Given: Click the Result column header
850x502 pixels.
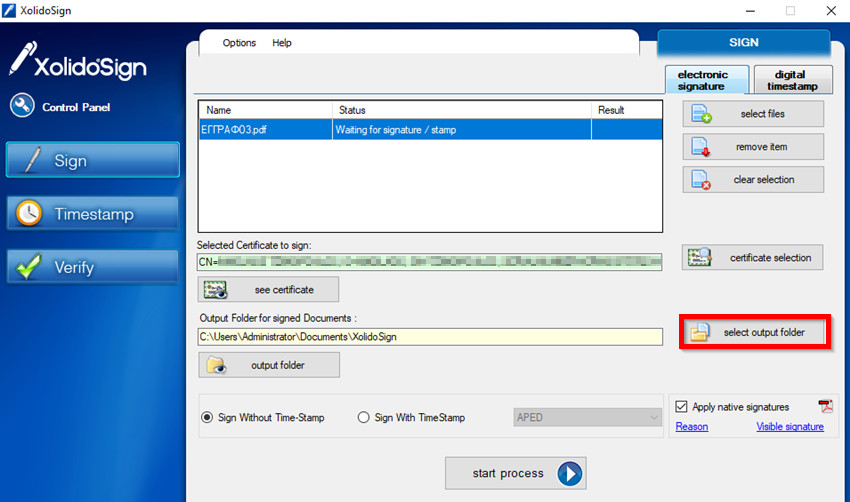Looking at the screenshot, I should click(627, 110).
